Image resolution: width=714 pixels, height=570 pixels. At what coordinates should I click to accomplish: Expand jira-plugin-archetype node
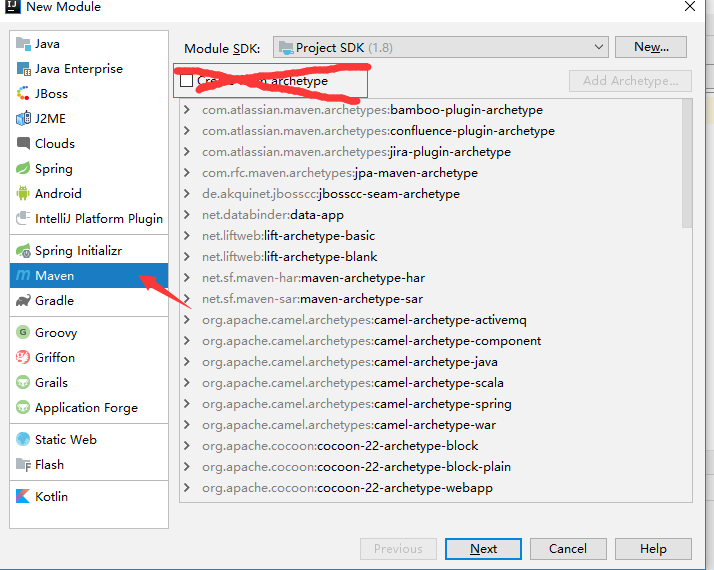(187, 152)
